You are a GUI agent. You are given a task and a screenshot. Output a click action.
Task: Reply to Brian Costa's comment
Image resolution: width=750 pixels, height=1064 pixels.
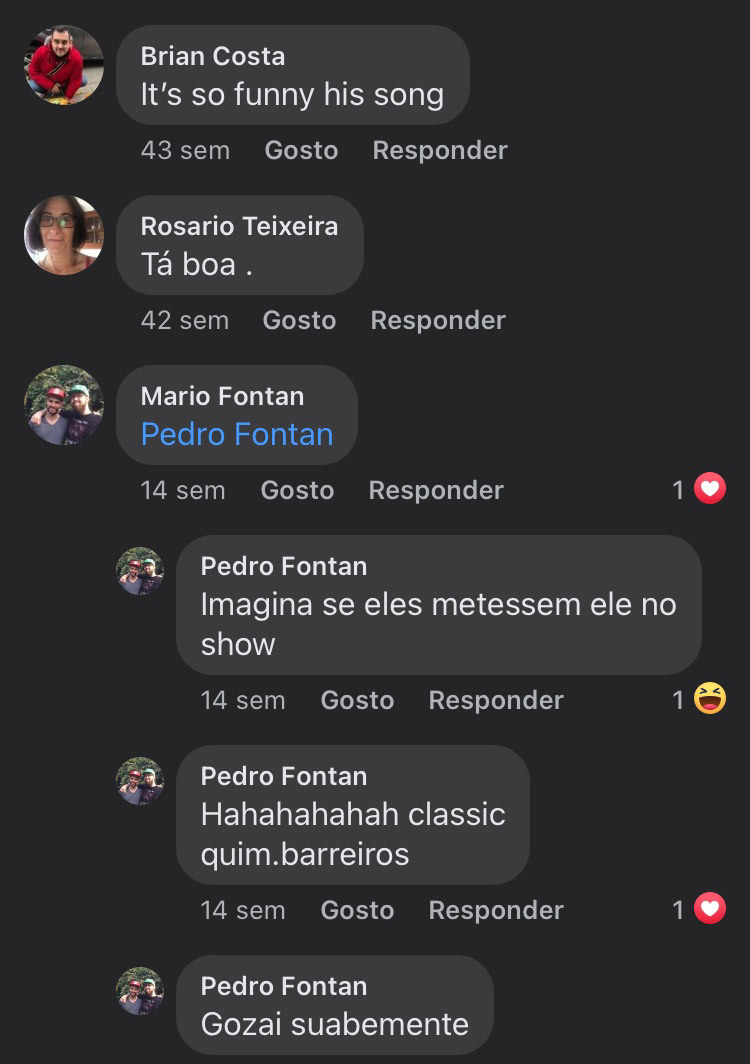440,150
